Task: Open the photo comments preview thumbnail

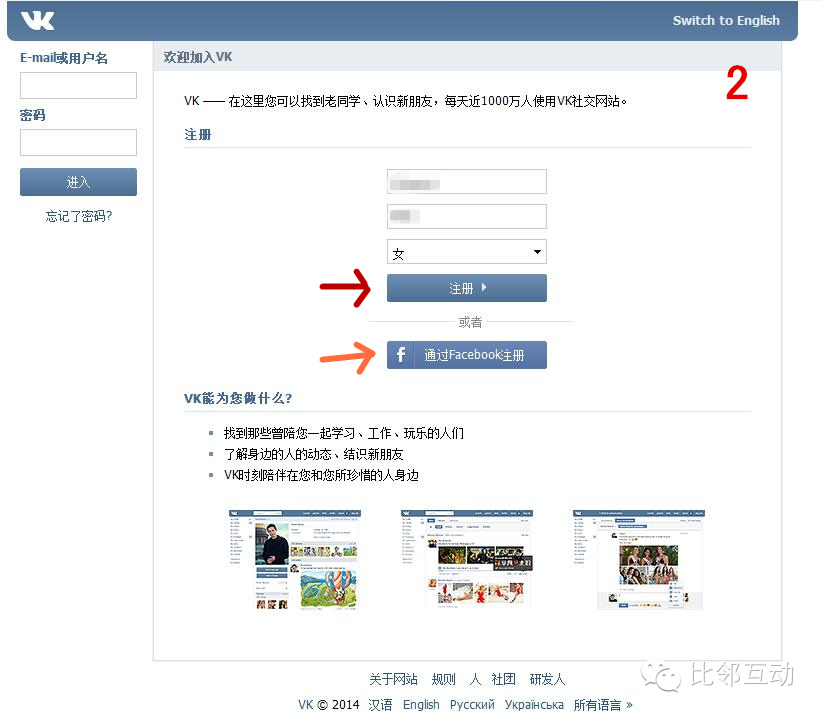Action: 638,560
